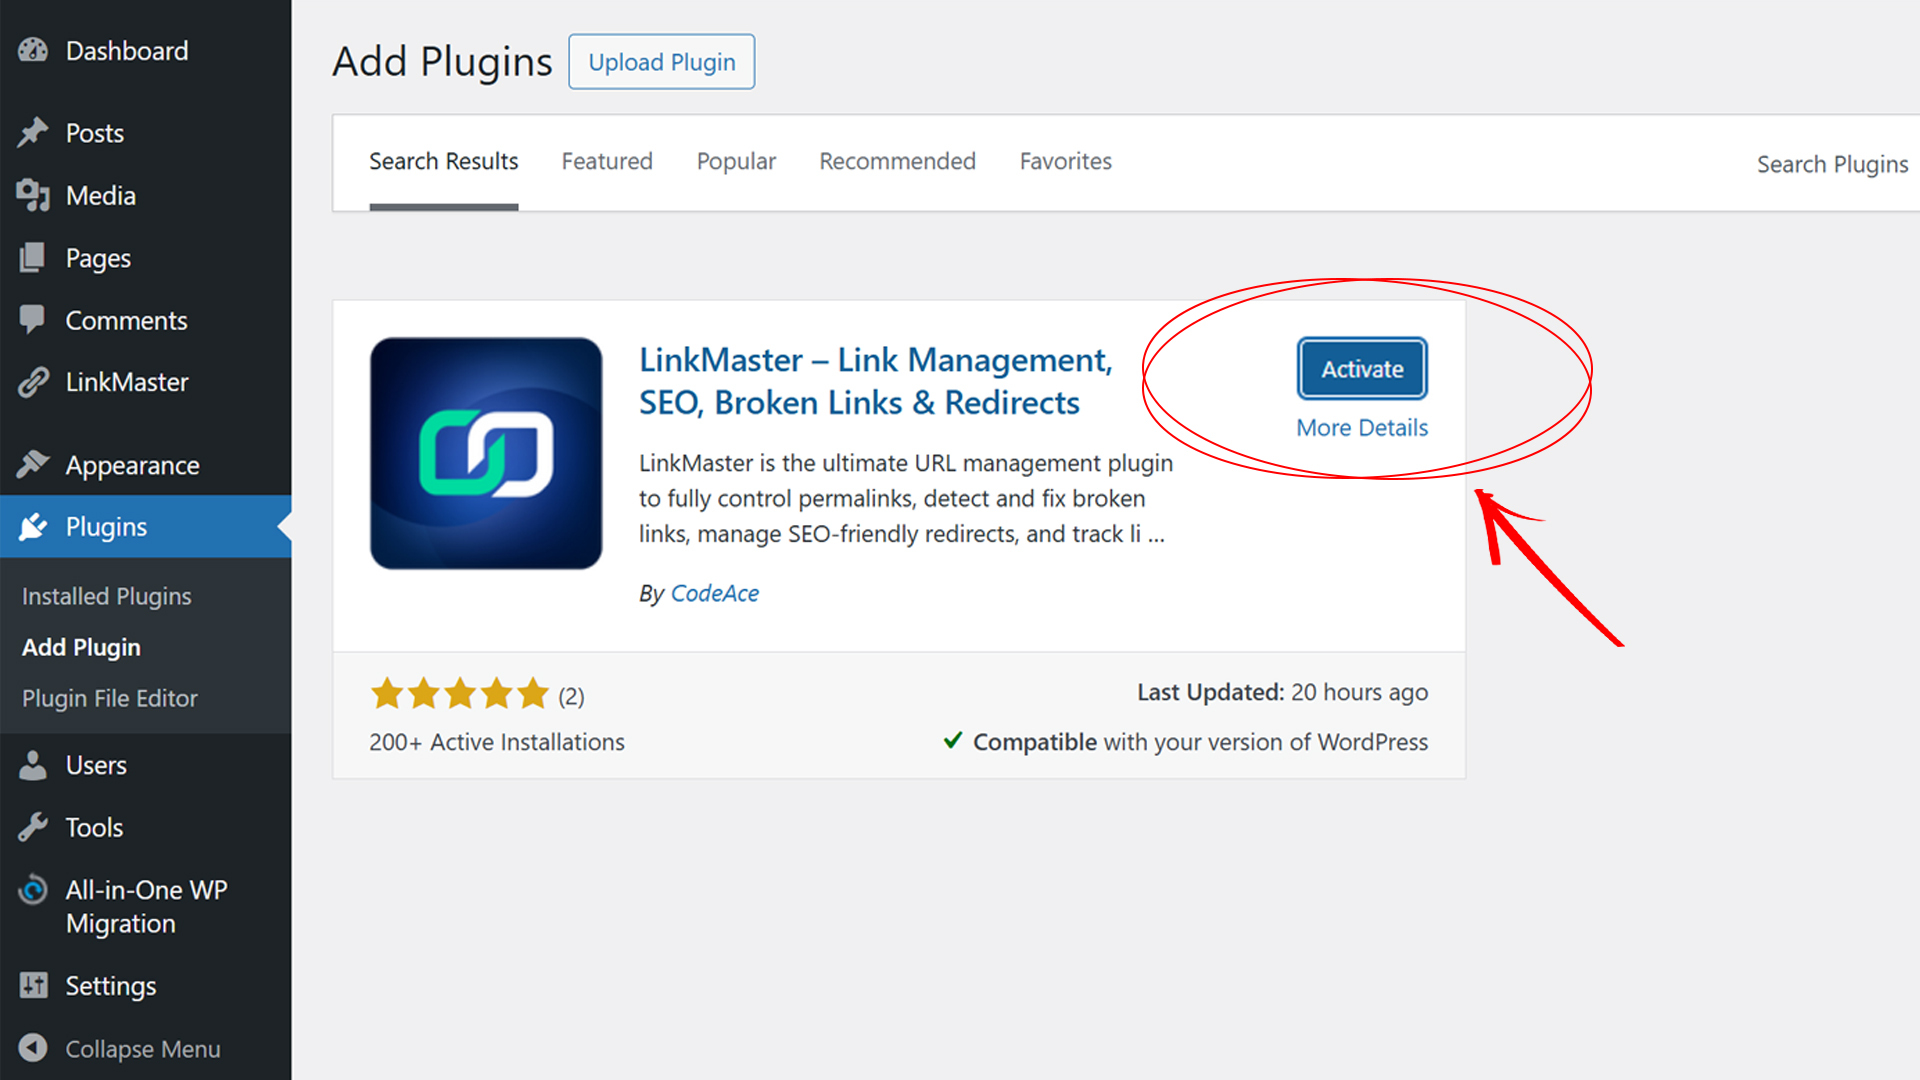Screen dimensions: 1920x1080
Task: Open More Details for LinkMaster
Action: [x=1362, y=427]
